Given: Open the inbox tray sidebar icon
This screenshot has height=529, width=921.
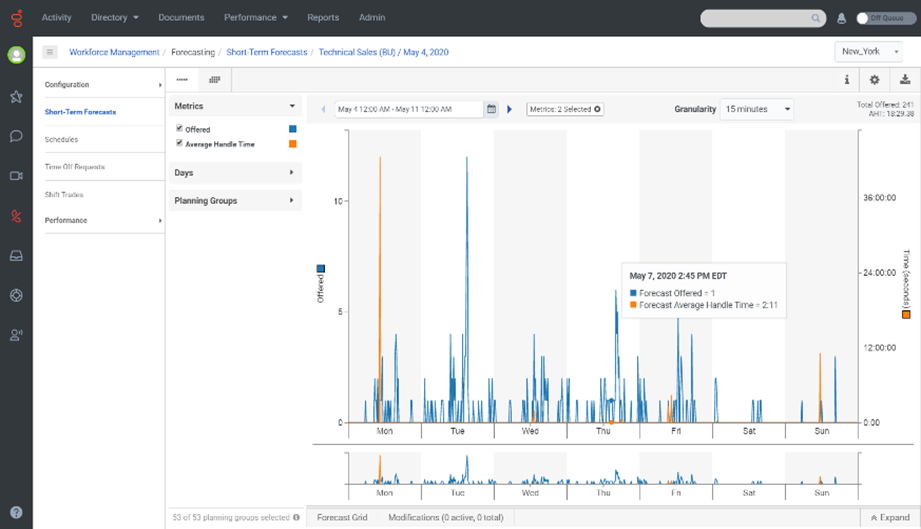Looking at the screenshot, I should (16, 255).
